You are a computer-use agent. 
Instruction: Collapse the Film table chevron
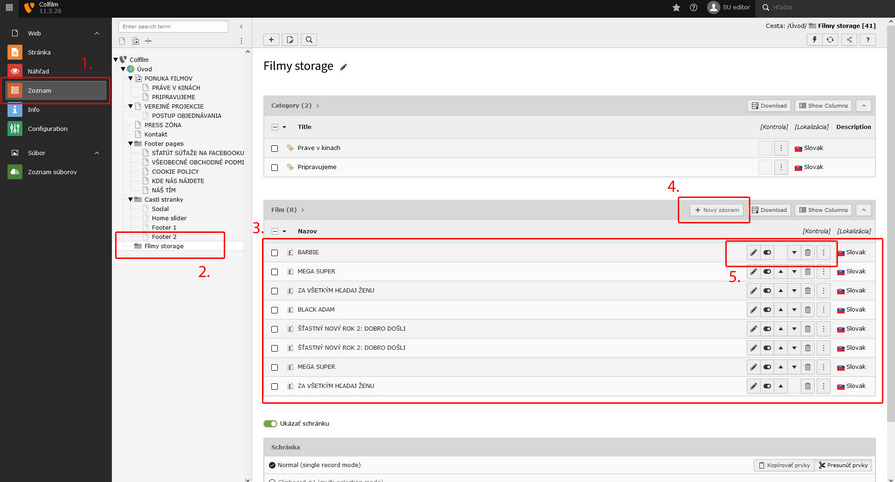pos(864,210)
